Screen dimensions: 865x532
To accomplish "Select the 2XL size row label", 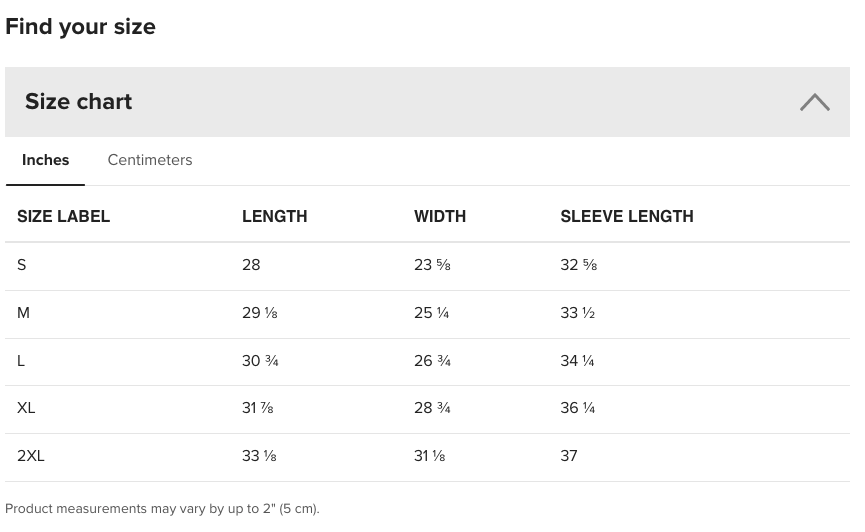I will tap(31, 456).
